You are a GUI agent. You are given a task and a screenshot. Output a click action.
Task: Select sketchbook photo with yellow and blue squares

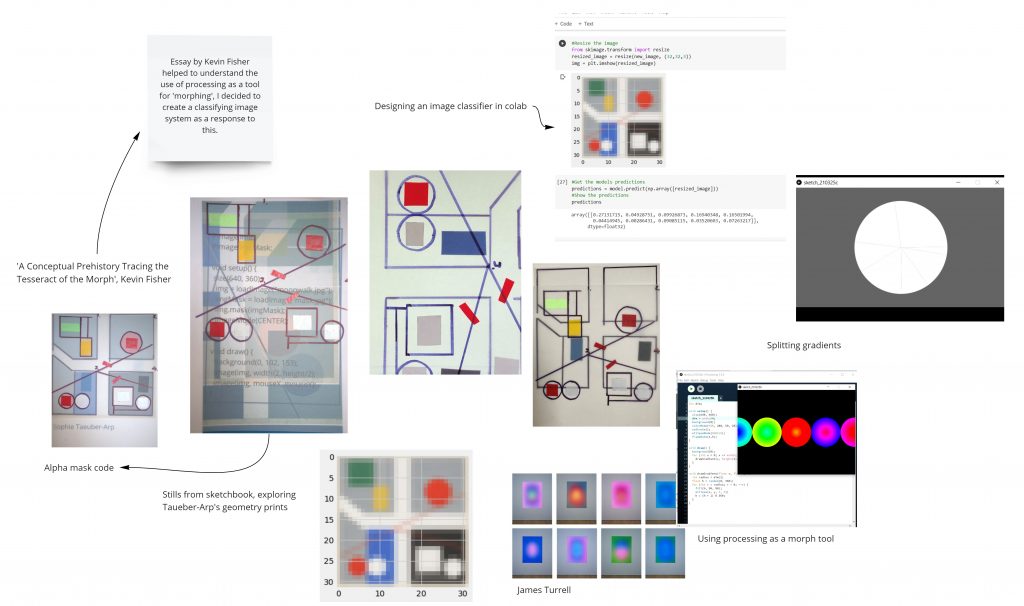point(596,345)
